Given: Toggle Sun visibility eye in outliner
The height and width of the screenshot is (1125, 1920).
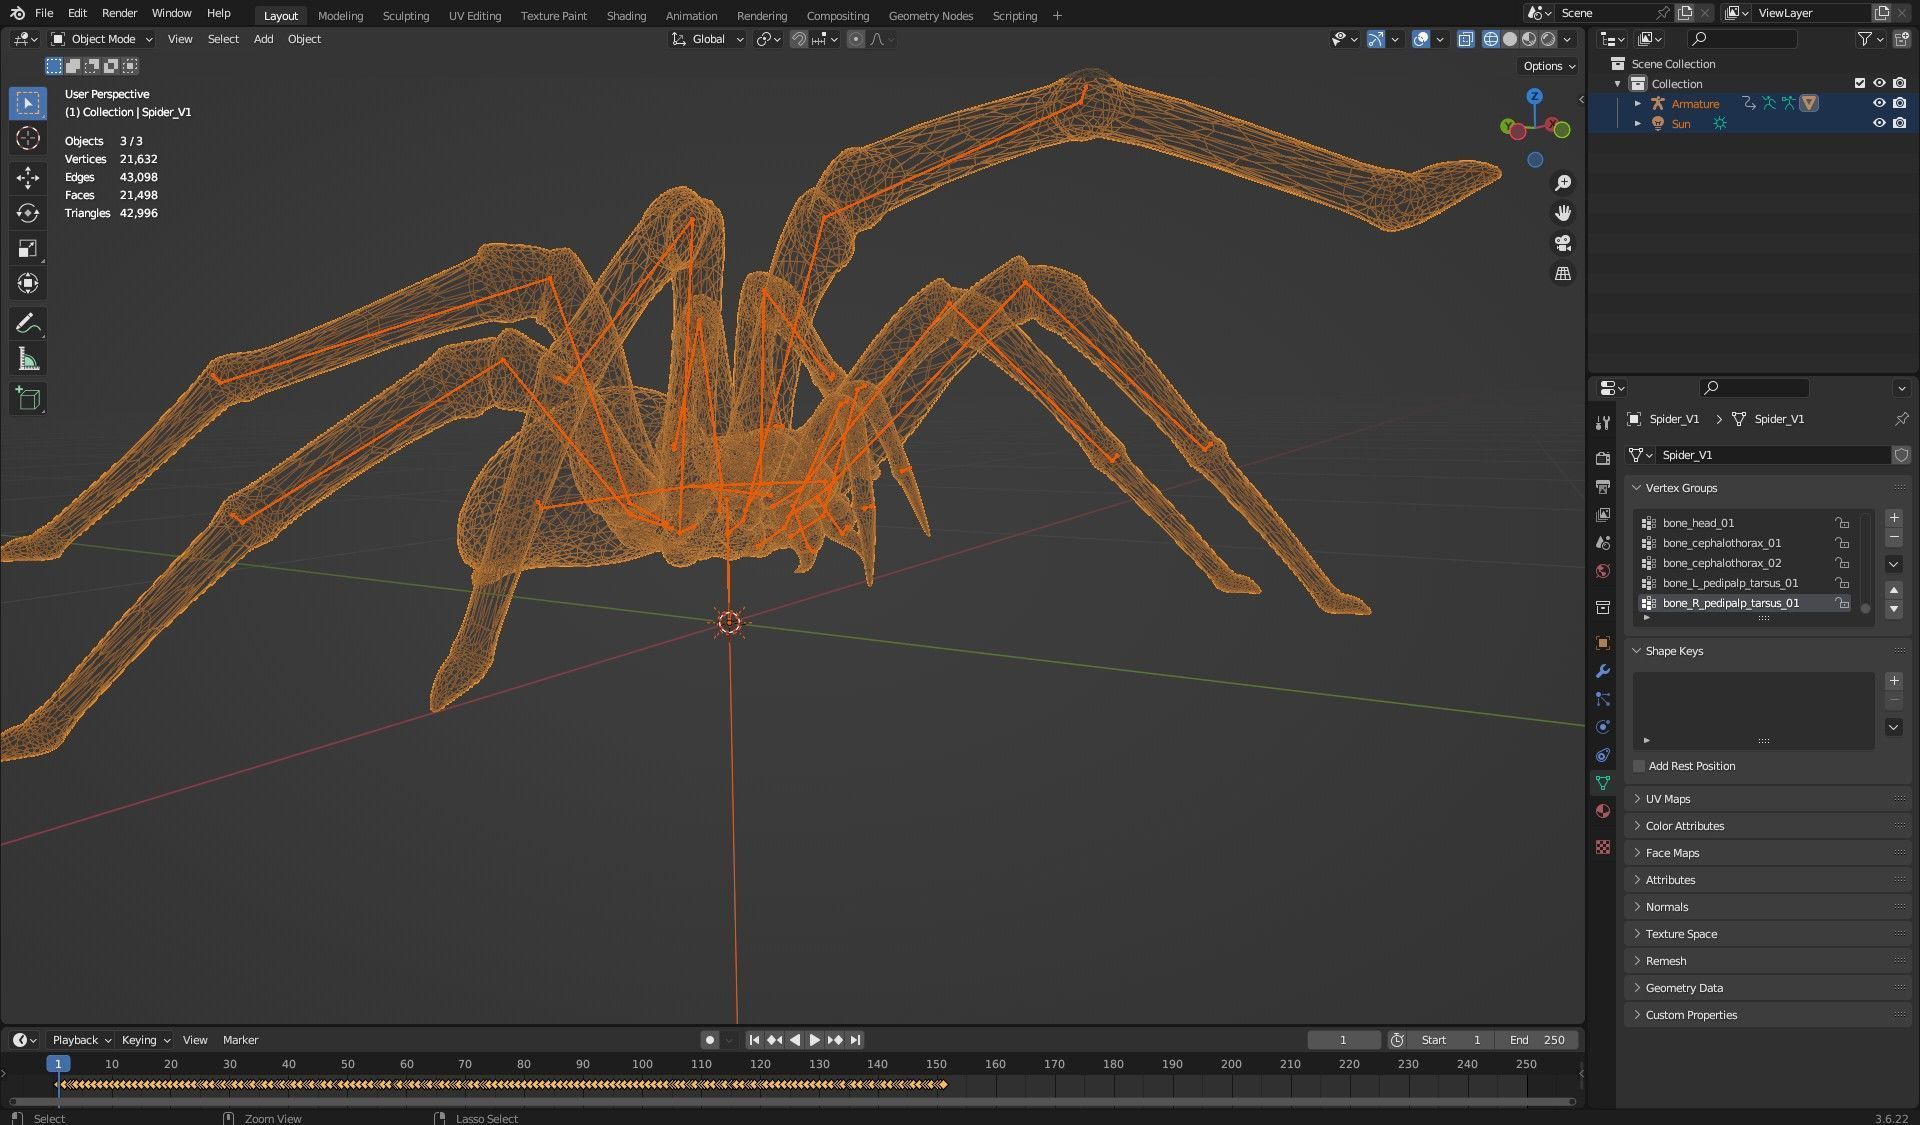Looking at the screenshot, I should [1879, 123].
